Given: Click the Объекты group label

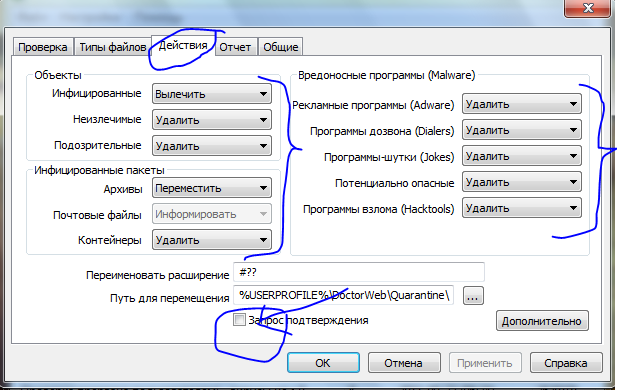Looking at the screenshot, I should click(x=58, y=75).
